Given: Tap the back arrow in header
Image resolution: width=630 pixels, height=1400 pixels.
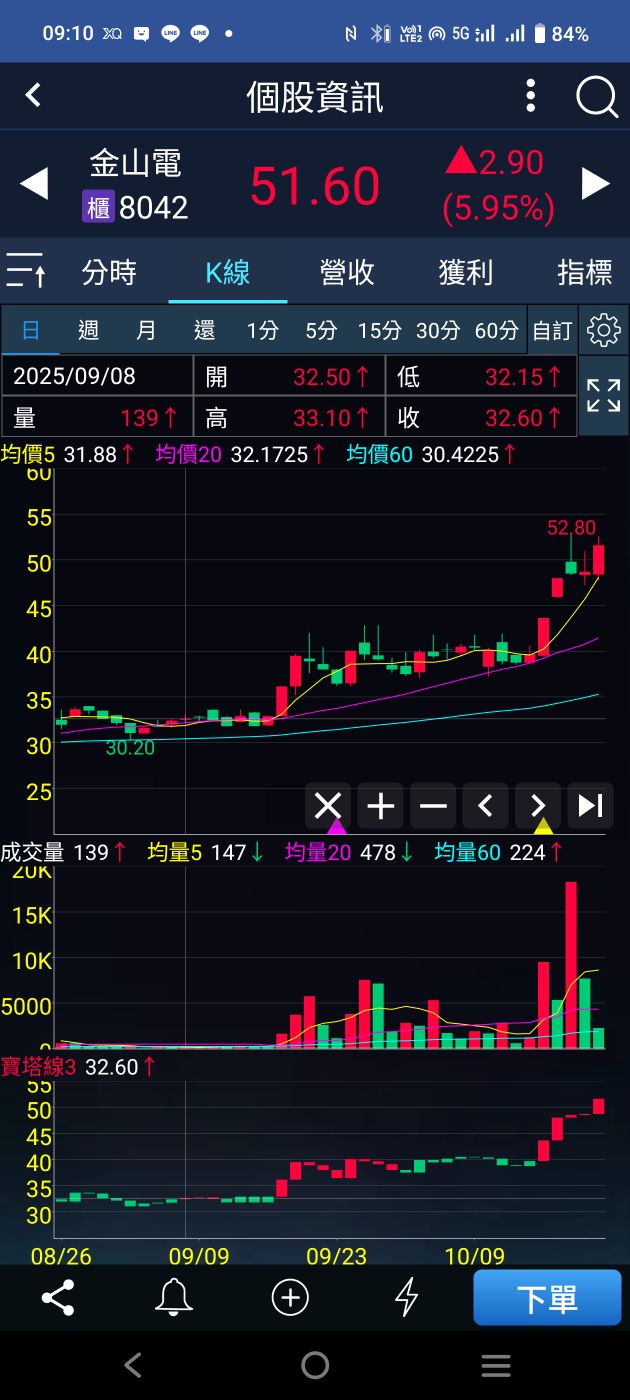Looking at the screenshot, I should [x=33, y=96].
